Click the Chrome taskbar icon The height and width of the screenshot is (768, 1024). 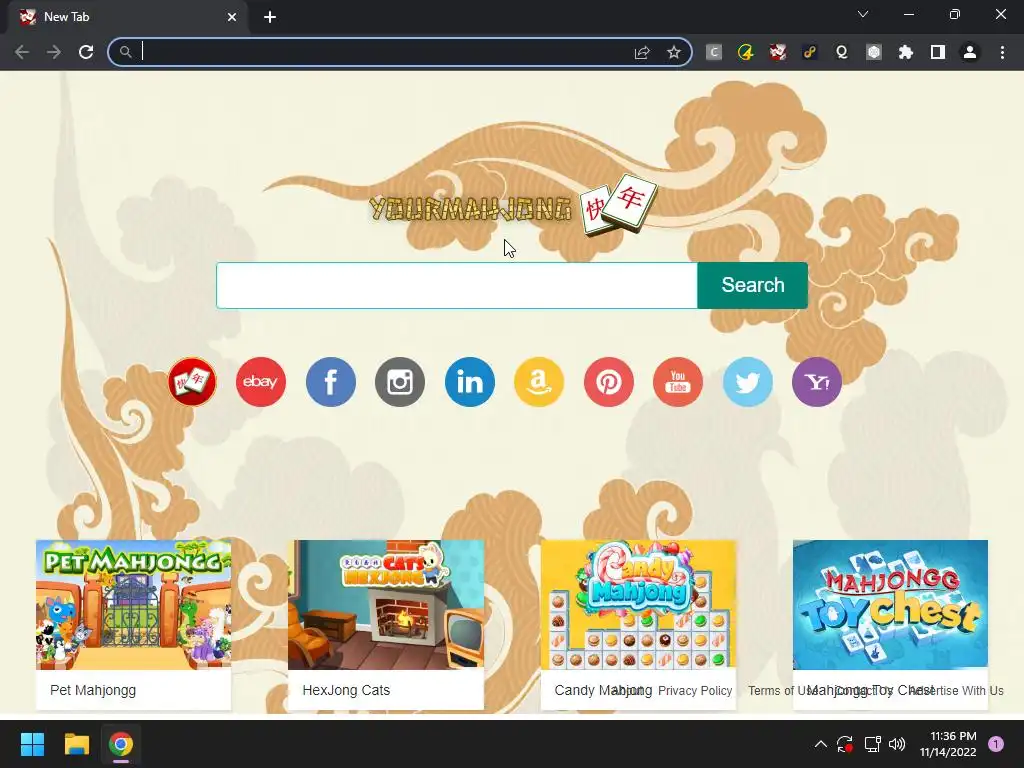(121, 744)
